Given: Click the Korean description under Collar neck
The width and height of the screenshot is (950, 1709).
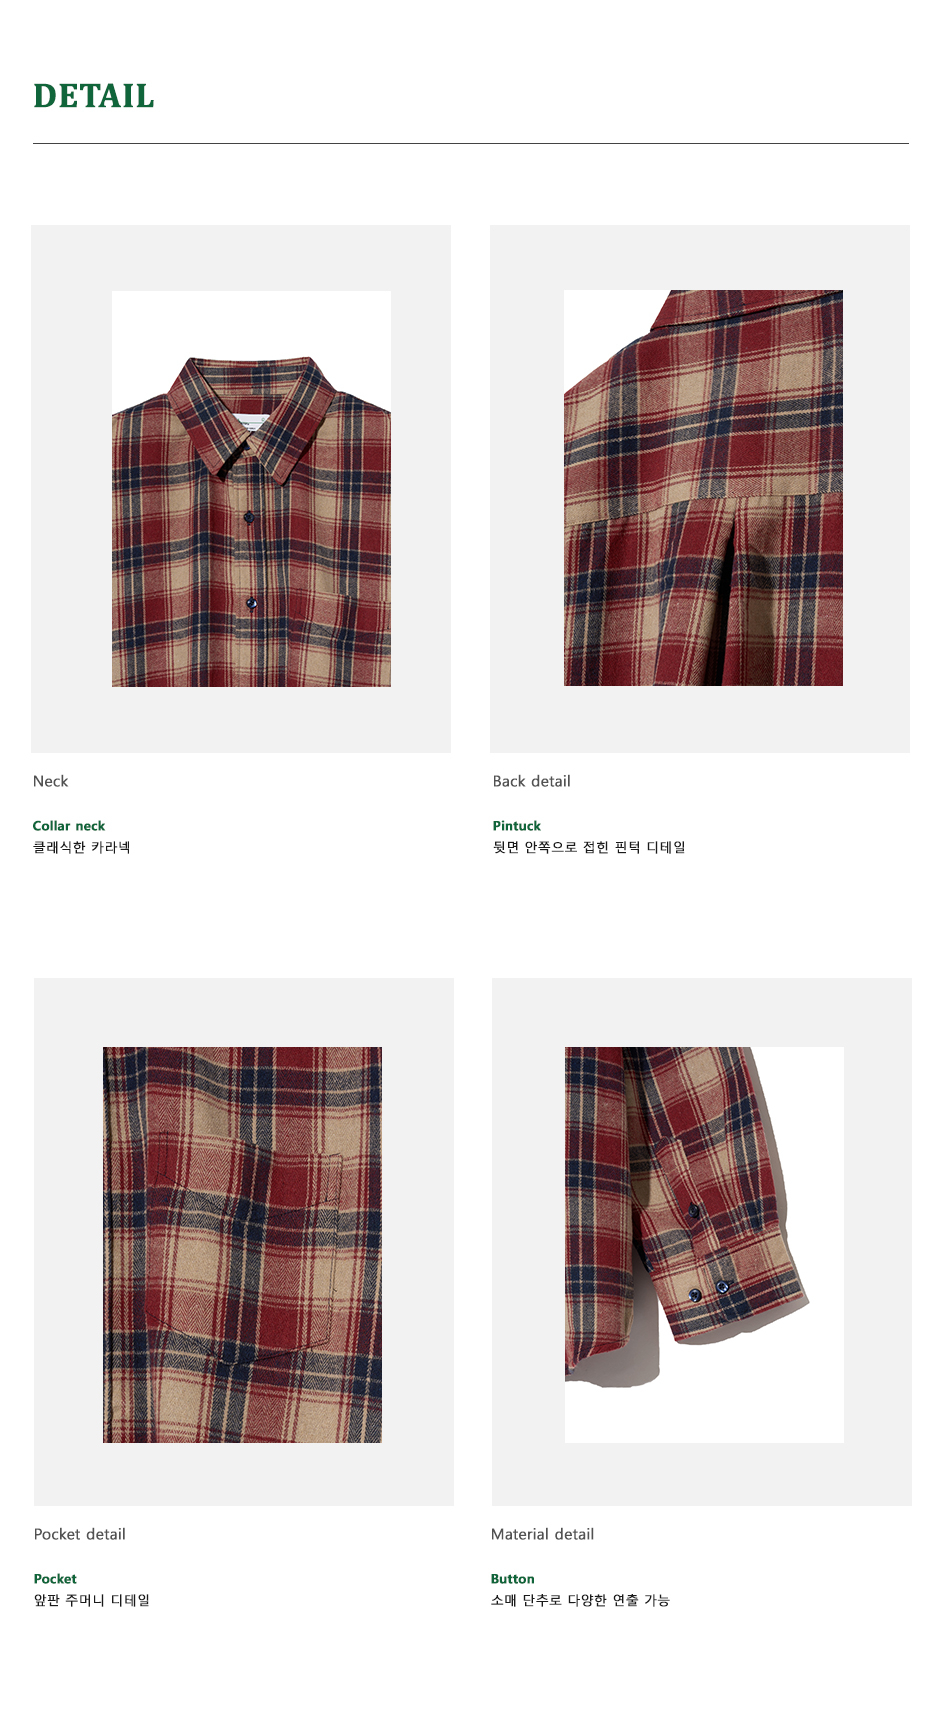Looking at the screenshot, I should coord(82,847).
